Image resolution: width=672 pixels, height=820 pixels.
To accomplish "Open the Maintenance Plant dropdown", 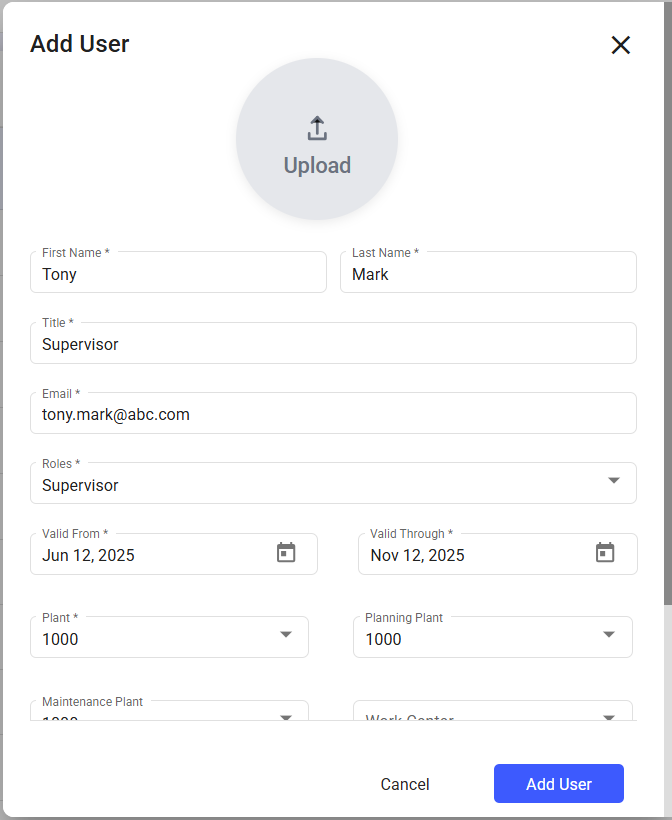I will click(285, 714).
